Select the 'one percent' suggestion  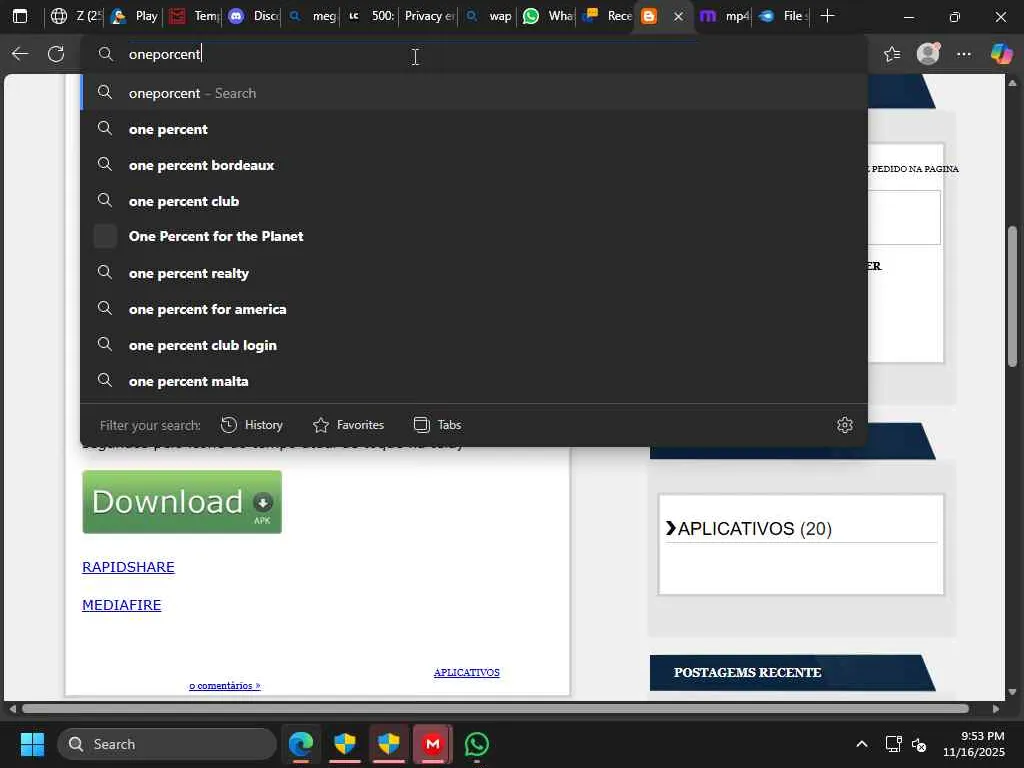click(x=474, y=129)
